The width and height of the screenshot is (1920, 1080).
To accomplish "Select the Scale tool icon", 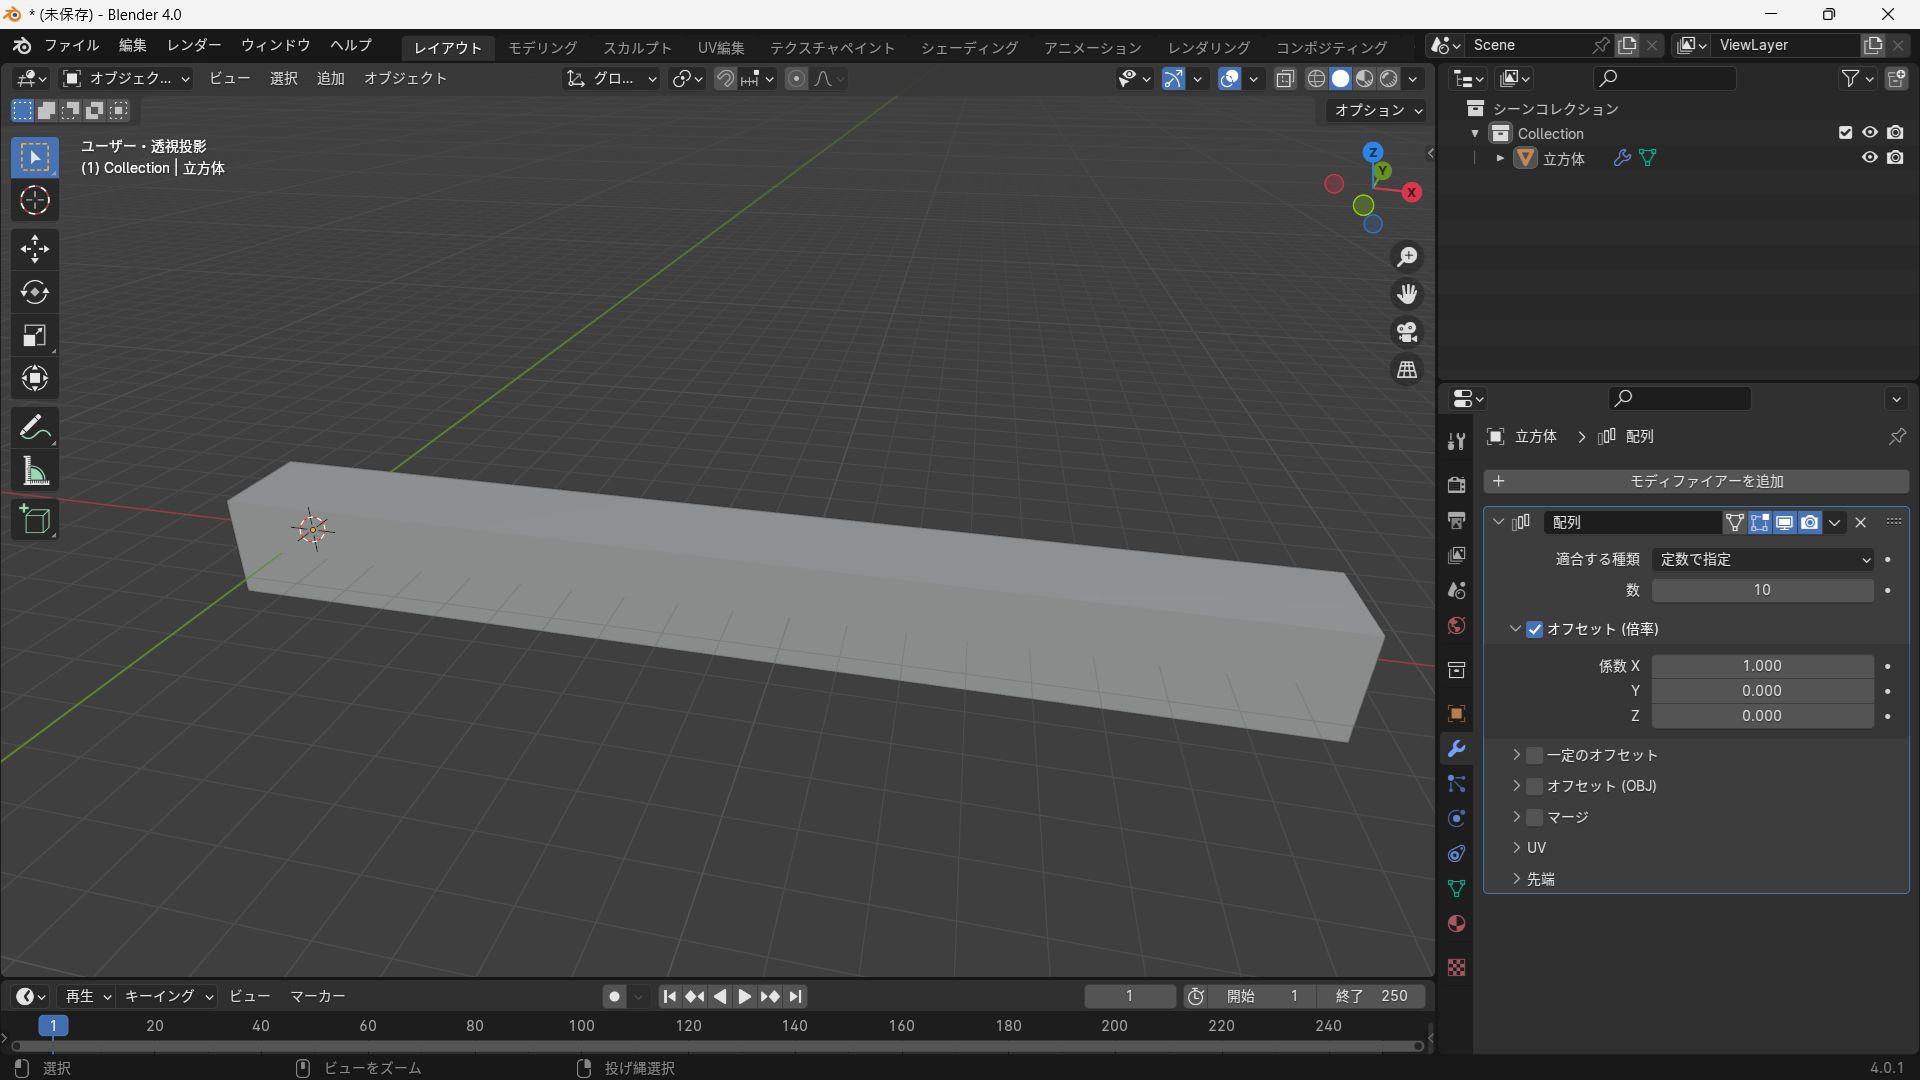I will click(35, 336).
